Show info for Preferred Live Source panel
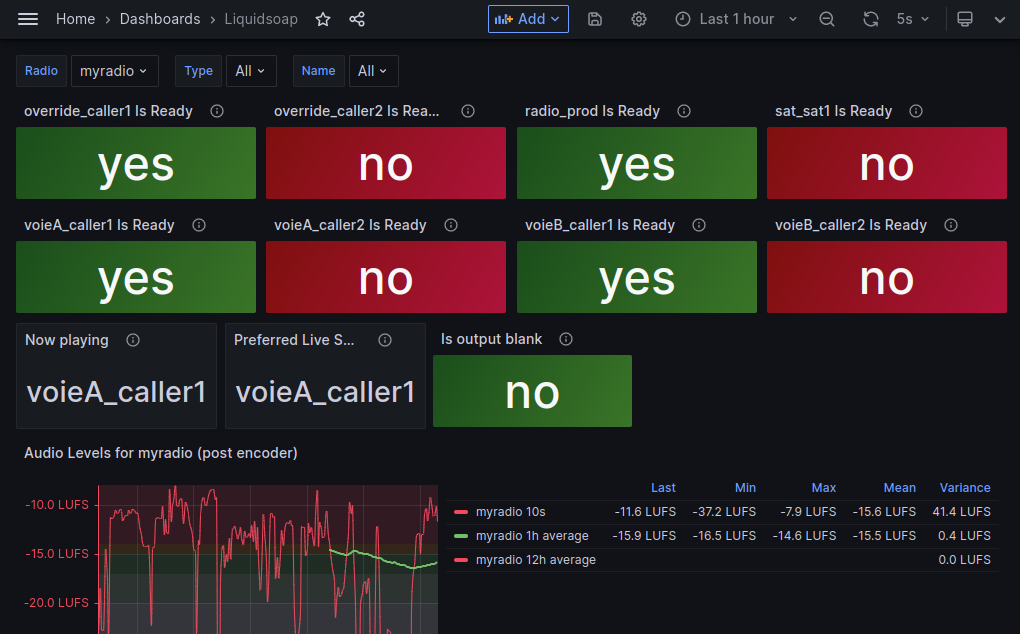The height and width of the screenshot is (634, 1020). (x=385, y=340)
